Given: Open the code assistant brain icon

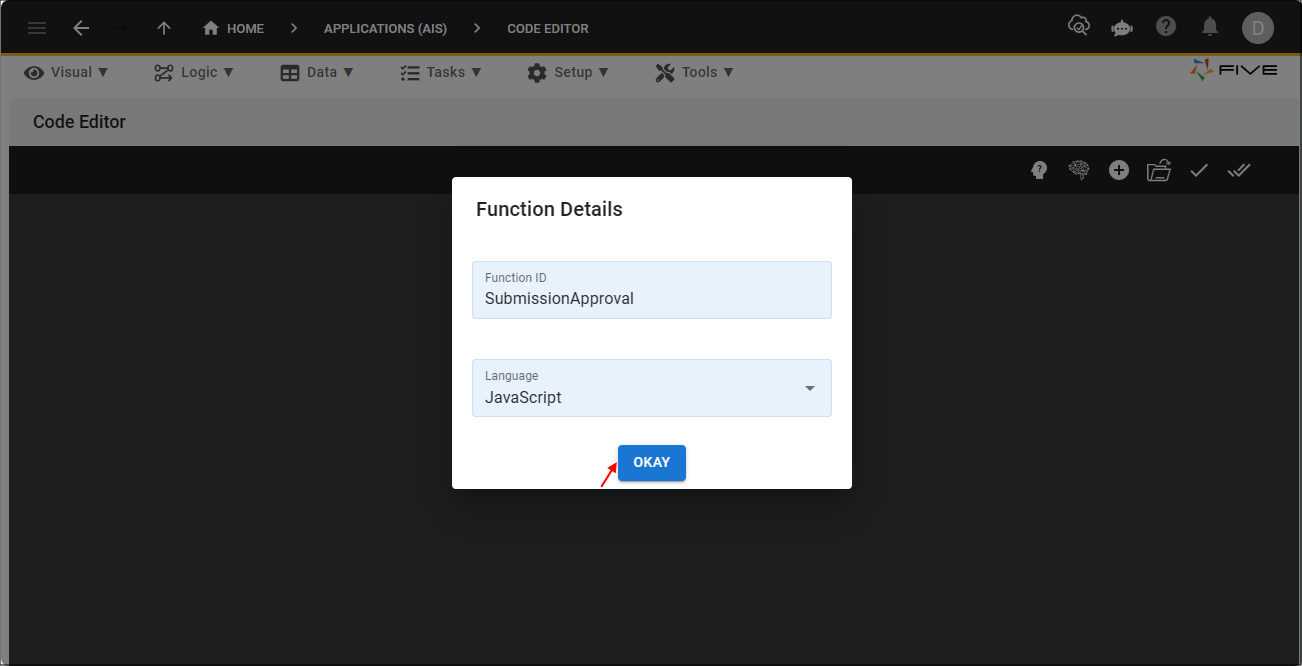Looking at the screenshot, I should 1079,169.
